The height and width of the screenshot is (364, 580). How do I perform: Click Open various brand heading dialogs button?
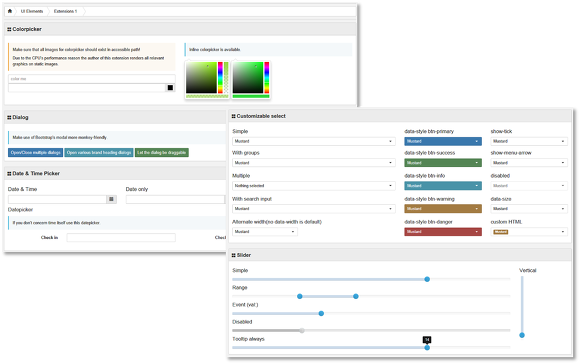point(99,152)
